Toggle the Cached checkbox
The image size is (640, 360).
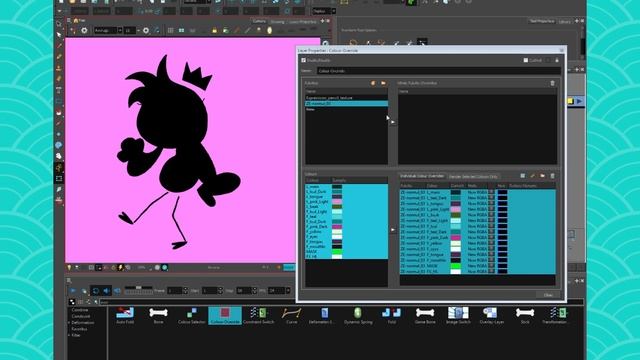click(x=526, y=60)
